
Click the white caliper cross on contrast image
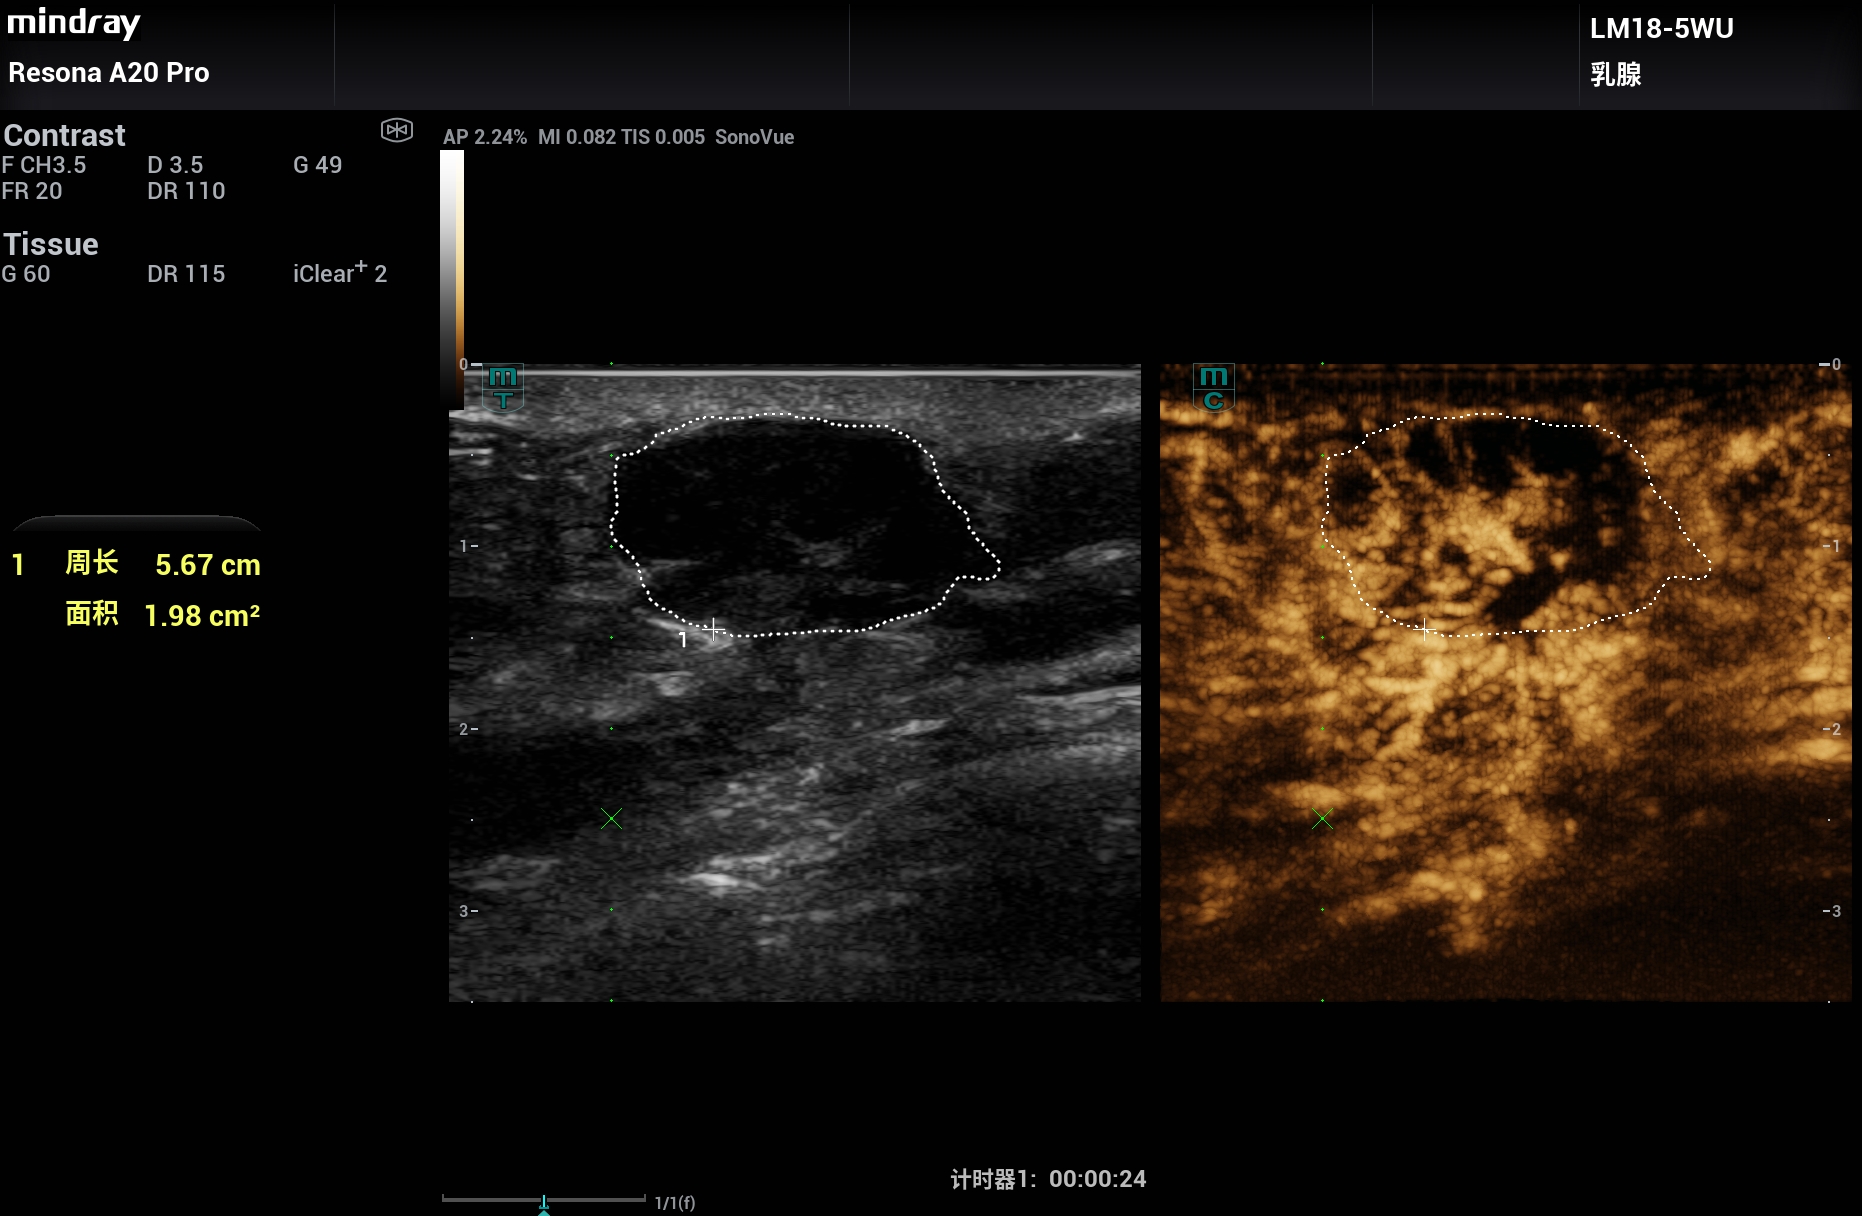(x=1425, y=629)
